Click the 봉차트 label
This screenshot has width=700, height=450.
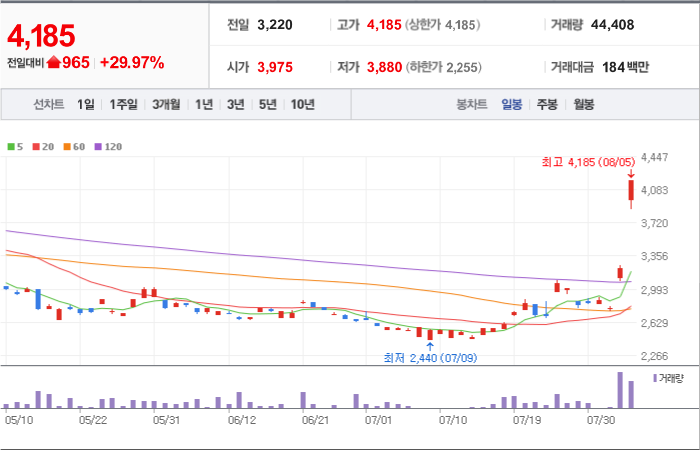(471, 104)
